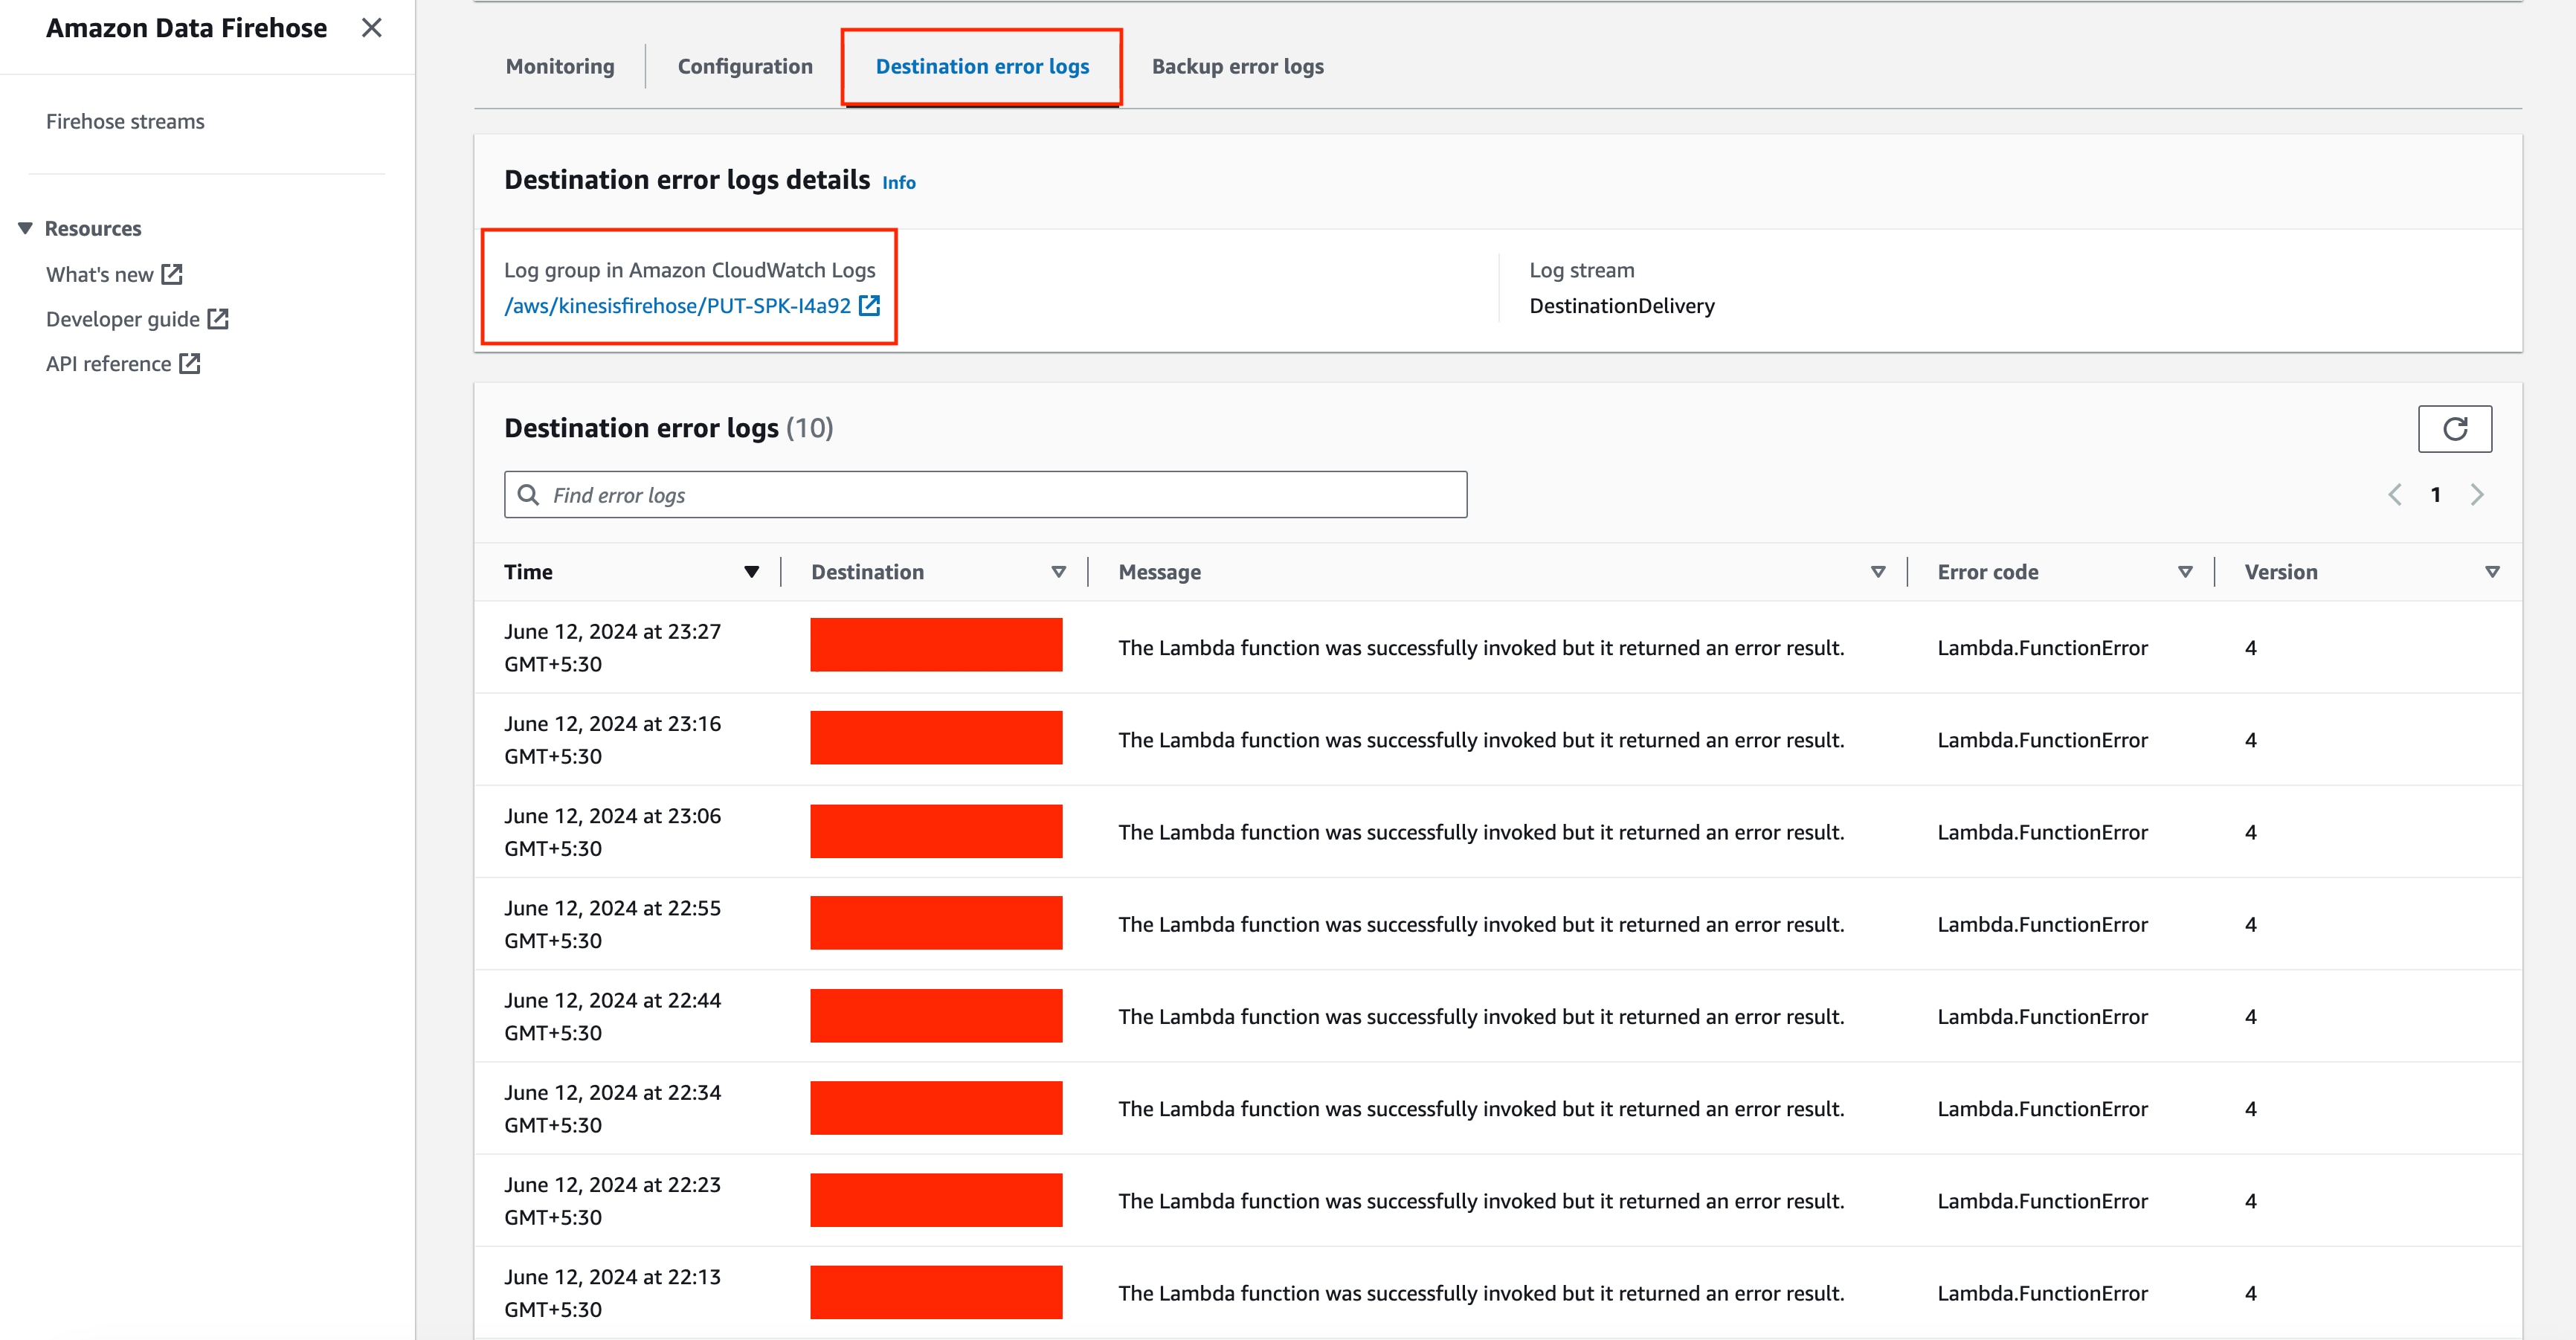
Task: Click Lambda.FunctionError code in the 22:34 row
Action: (x=2042, y=1108)
